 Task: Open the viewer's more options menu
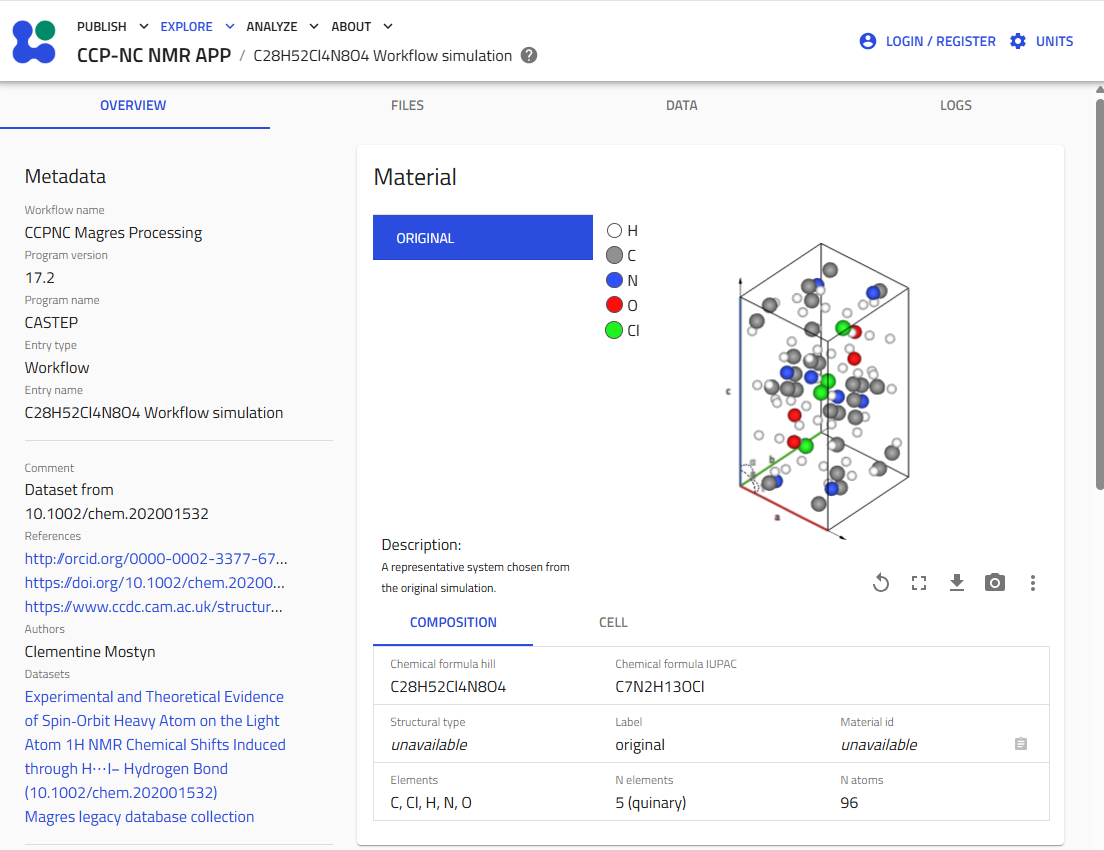1033,583
